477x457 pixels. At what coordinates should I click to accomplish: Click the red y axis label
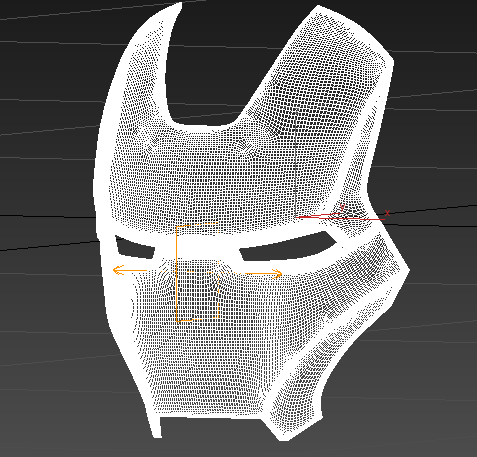click(x=342, y=207)
